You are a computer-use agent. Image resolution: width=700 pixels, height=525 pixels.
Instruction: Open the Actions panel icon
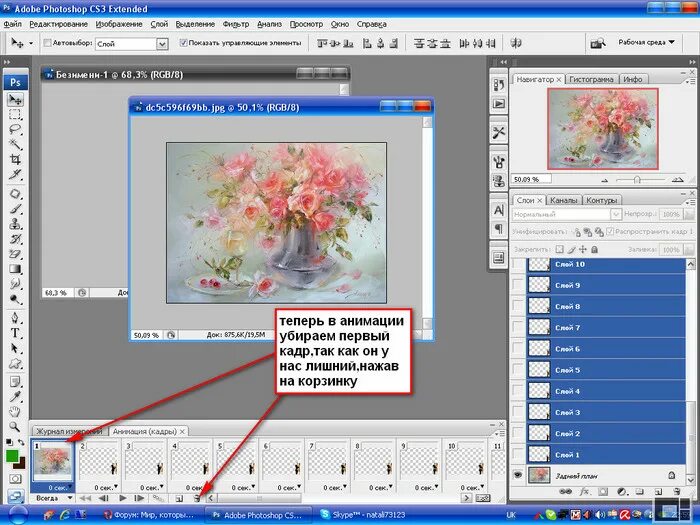pos(499,104)
